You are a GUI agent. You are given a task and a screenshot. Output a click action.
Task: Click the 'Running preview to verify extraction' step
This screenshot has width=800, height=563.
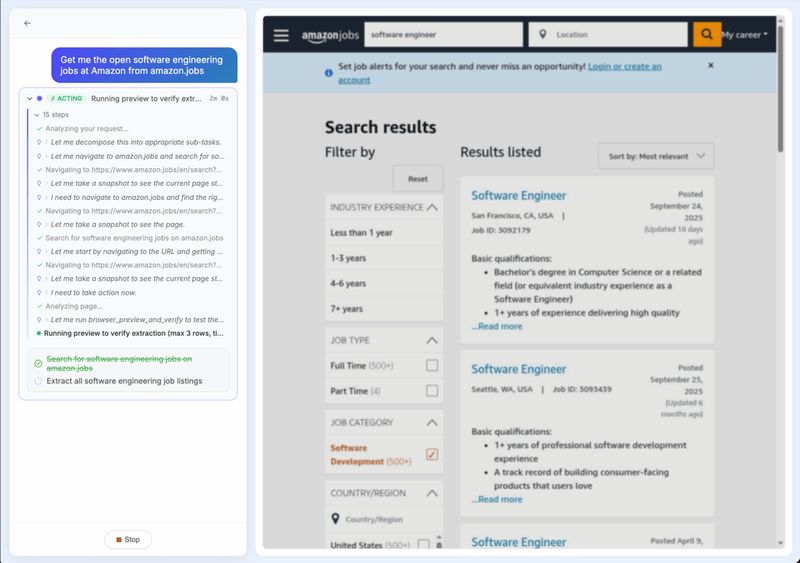[133, 333]
